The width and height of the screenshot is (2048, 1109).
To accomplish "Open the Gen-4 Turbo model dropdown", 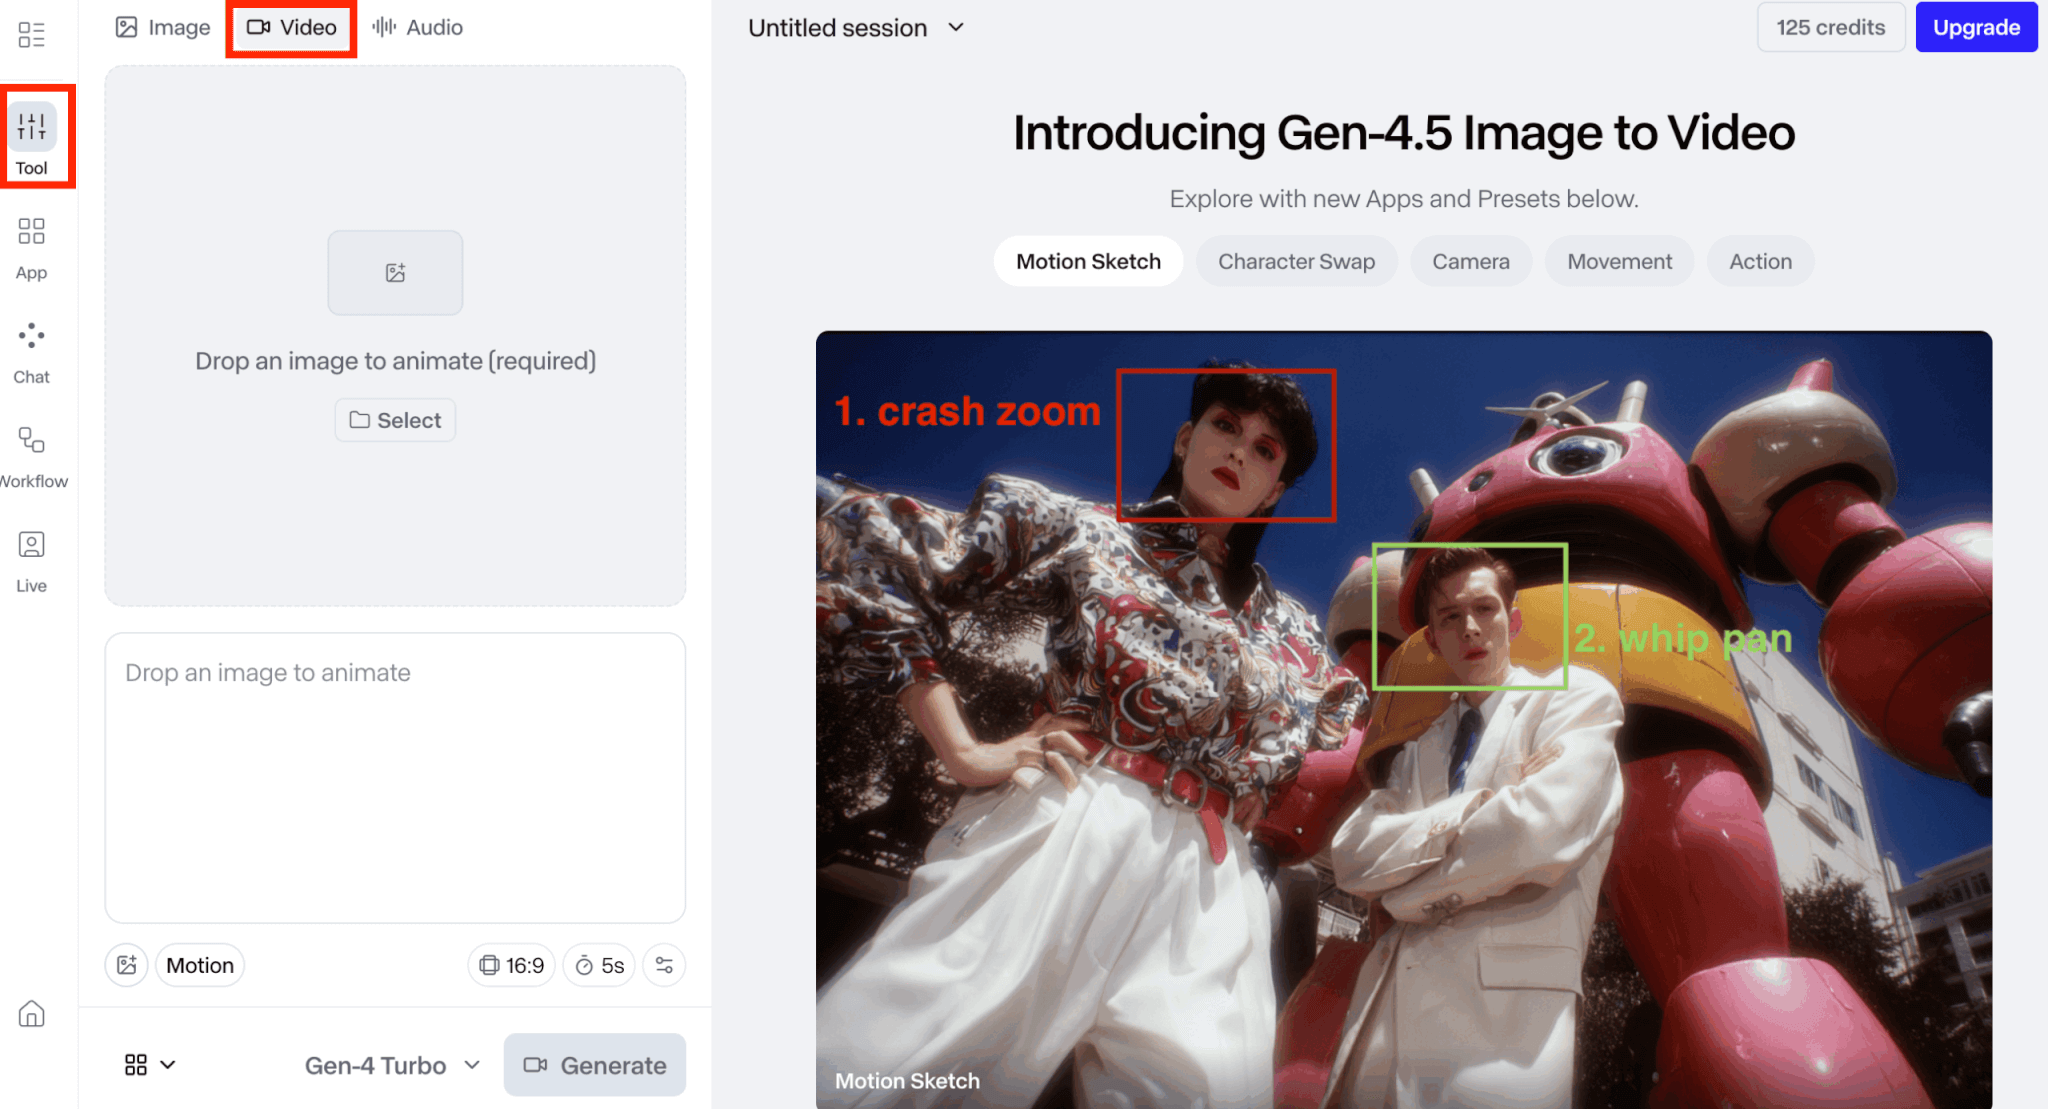I will click(x=392, y=1065).
